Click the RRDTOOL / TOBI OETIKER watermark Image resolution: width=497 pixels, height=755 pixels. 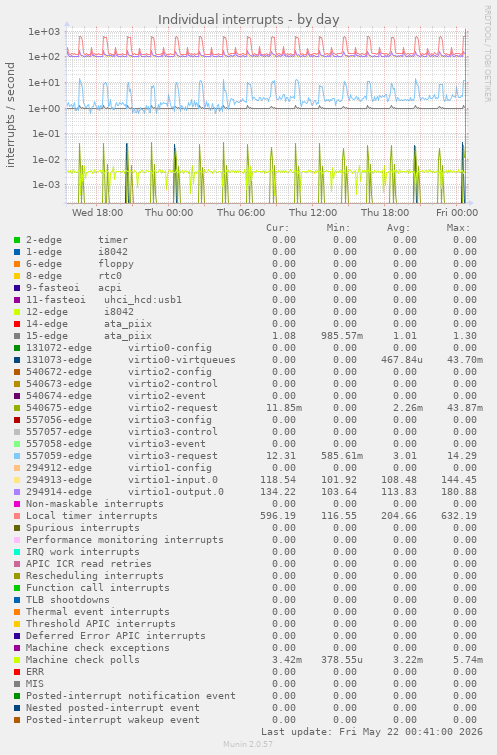coord(487,54)
